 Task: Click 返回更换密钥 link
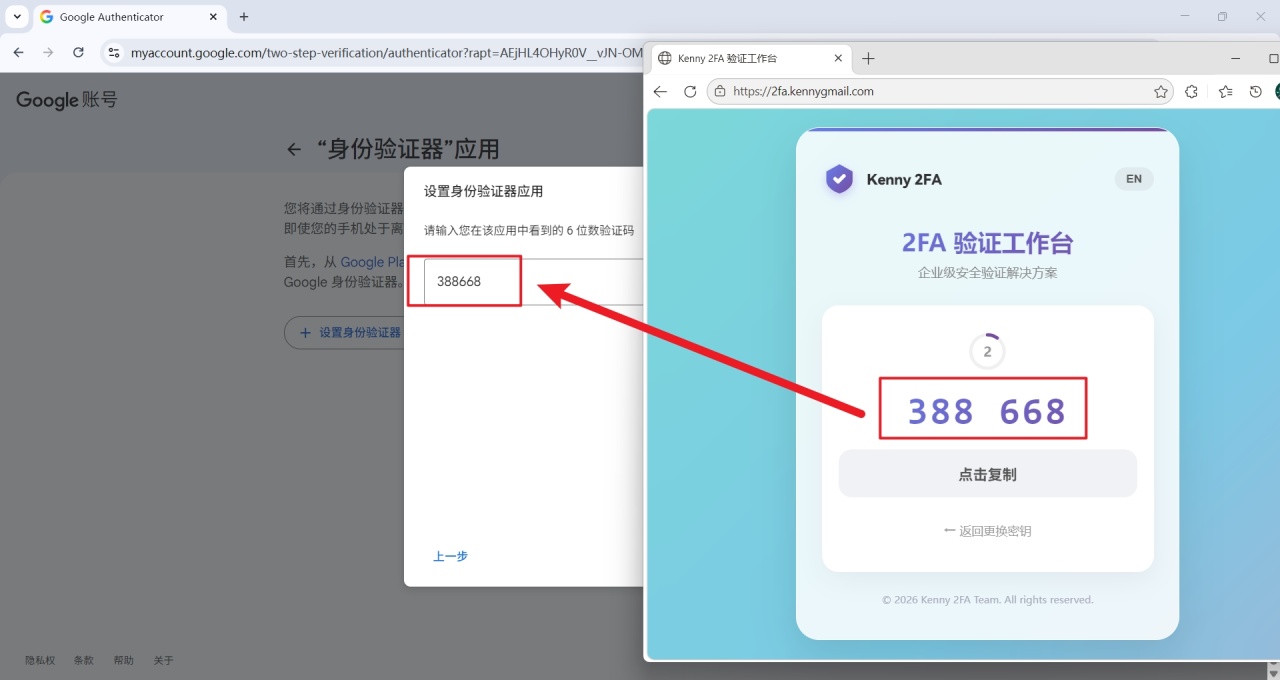click(988, 531)
